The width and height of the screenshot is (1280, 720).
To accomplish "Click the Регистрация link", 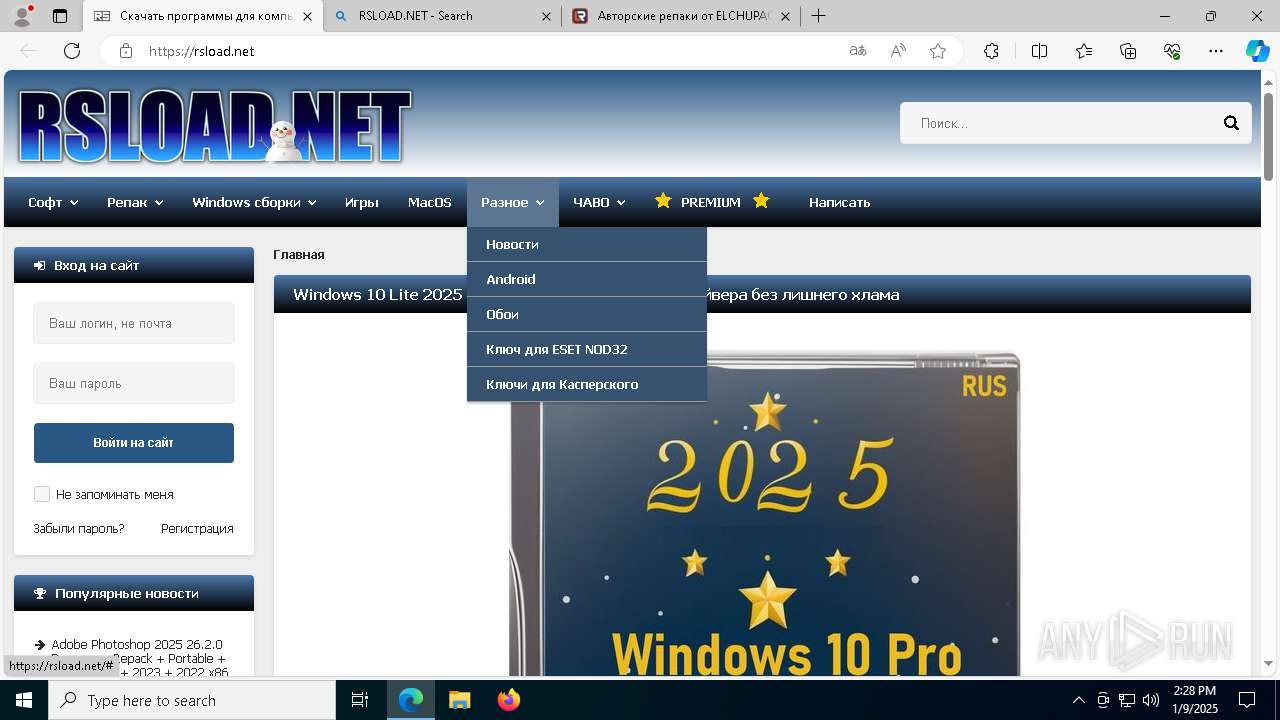I will point(197,528).
